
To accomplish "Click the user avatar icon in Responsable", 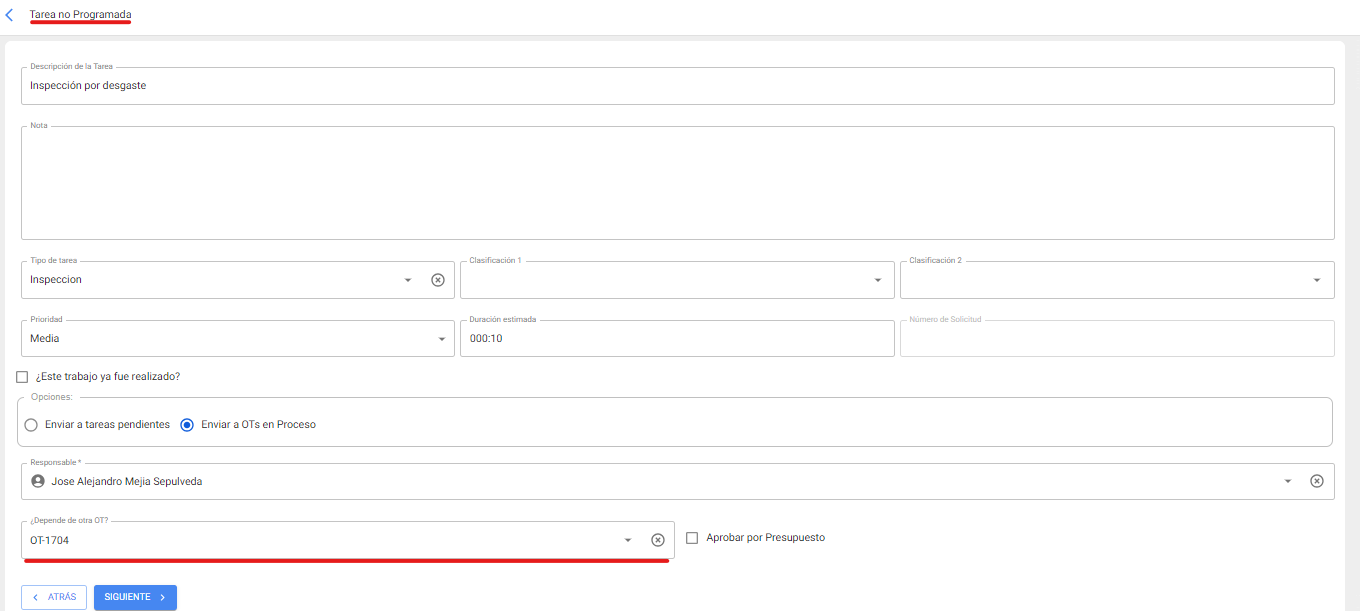I will [38, 481].
